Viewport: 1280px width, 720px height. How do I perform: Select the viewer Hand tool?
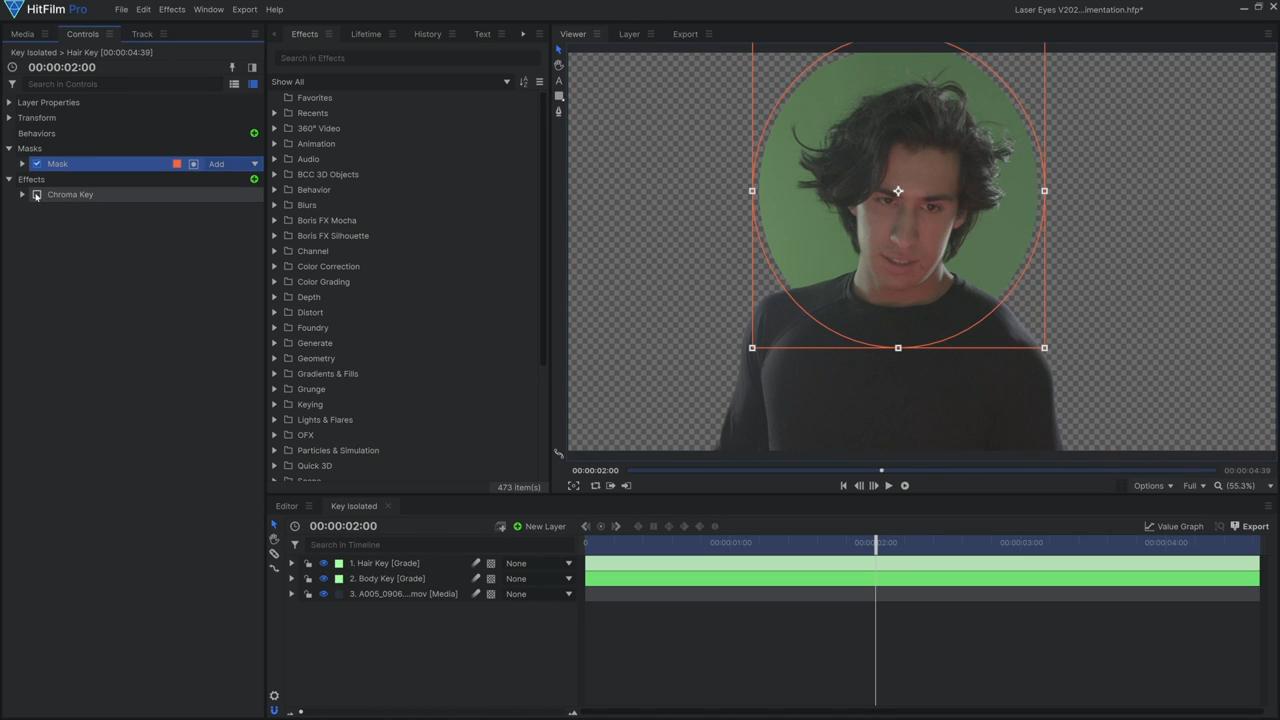click(x=559, y=65)
